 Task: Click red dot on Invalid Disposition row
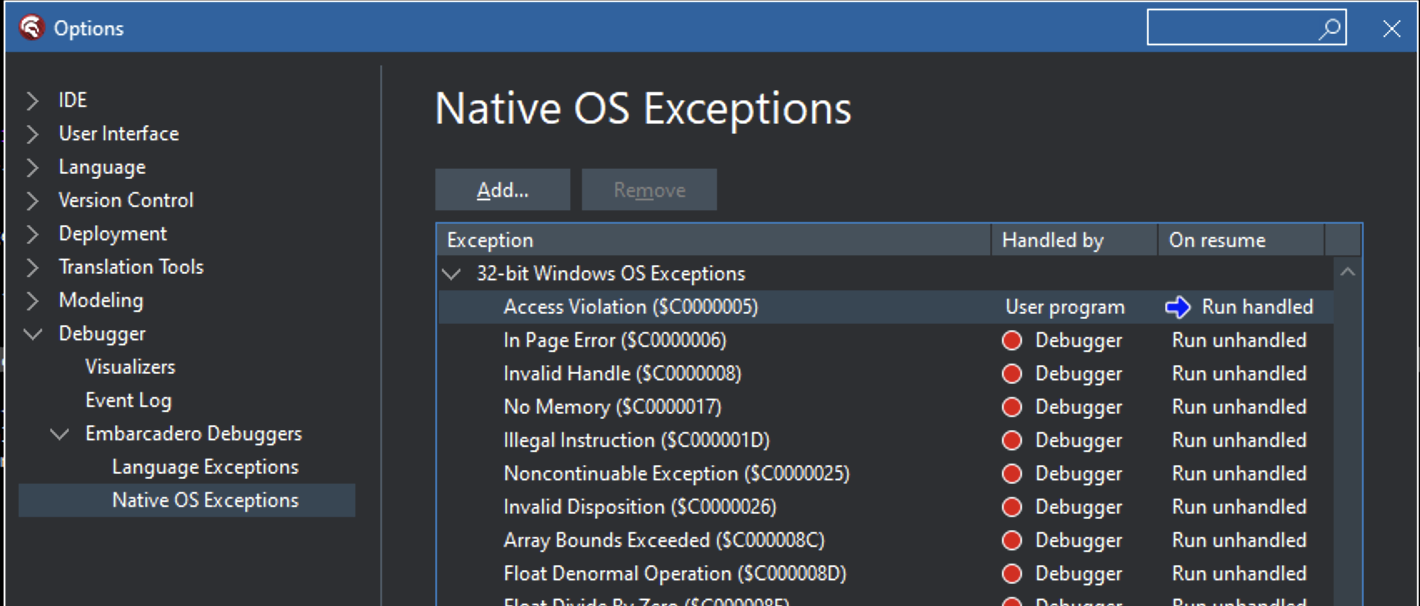click(1012, 507)
